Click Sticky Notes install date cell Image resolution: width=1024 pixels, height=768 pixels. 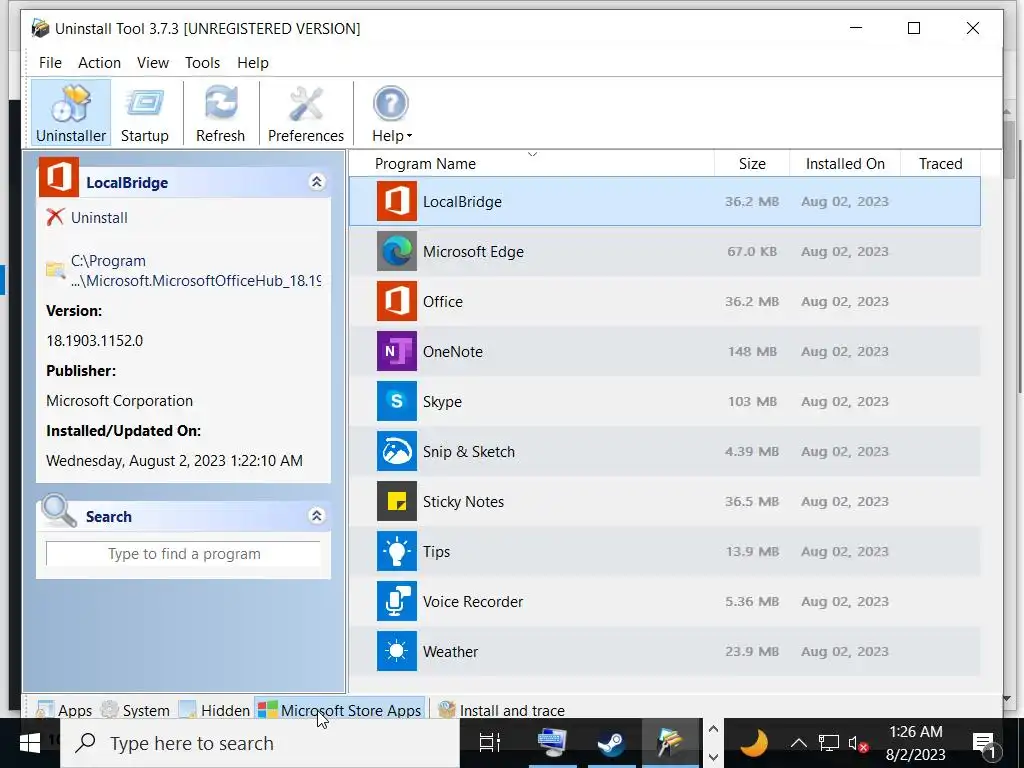tap(845, 502)
